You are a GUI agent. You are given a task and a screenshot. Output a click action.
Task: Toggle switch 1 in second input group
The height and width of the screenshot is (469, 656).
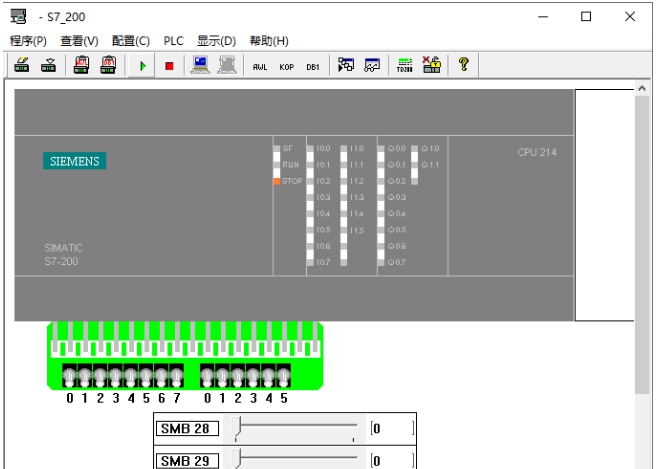(222, 376)
